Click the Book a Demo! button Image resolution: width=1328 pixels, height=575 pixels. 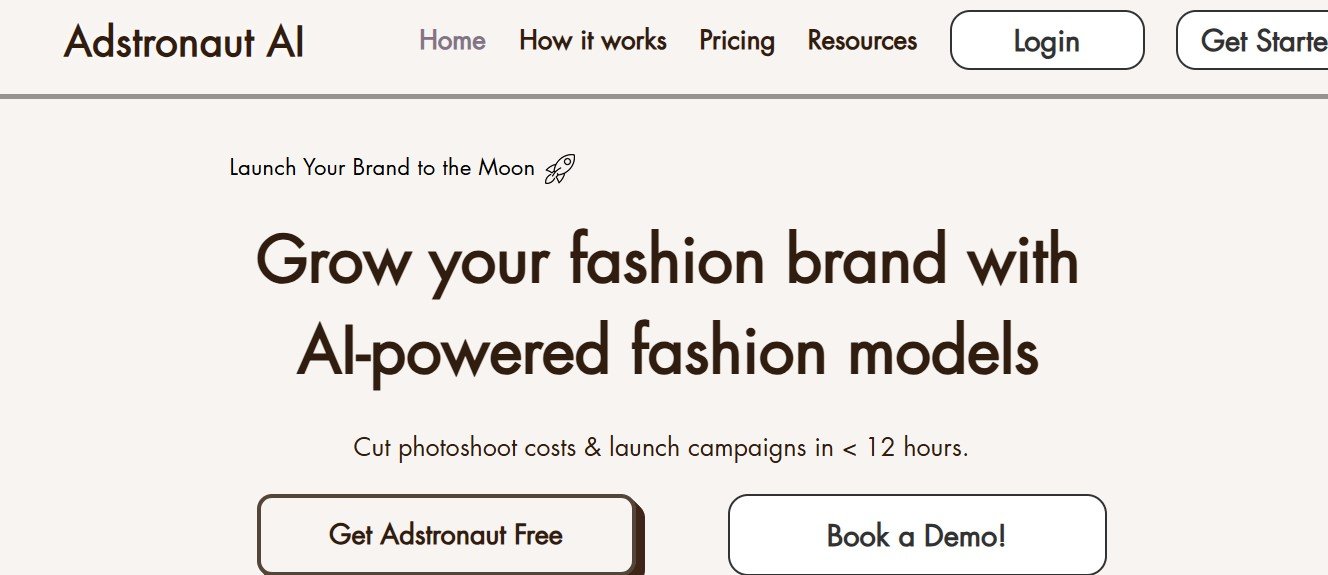point(916,535)
